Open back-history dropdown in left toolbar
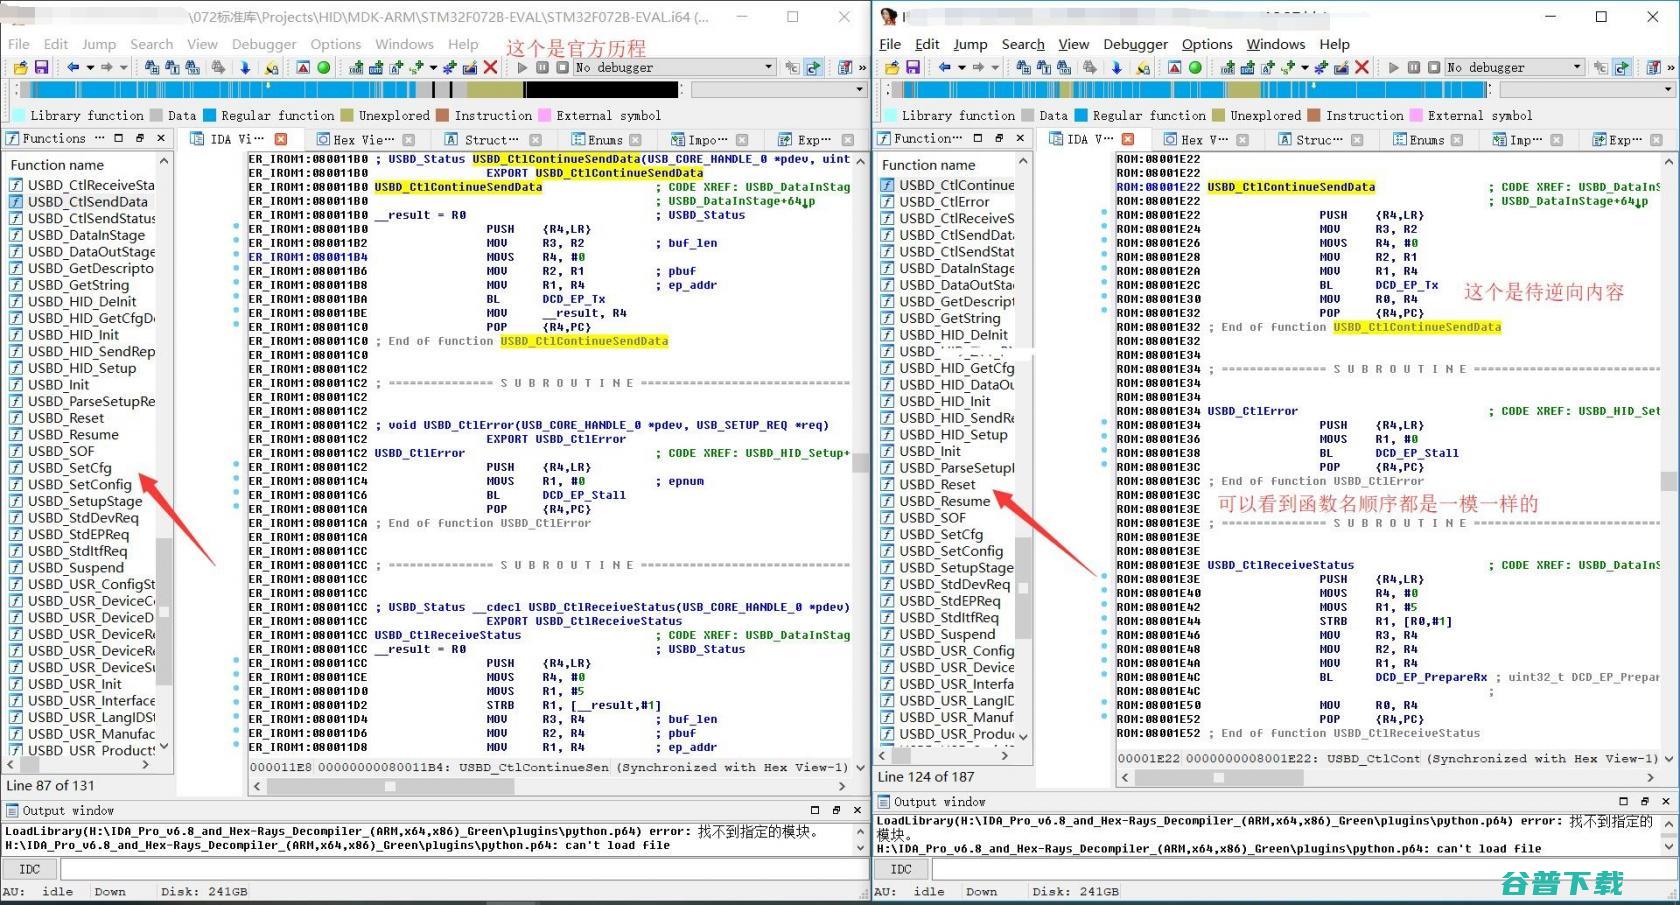Viewport: 1680px width, 905px height. click(89, 67)
